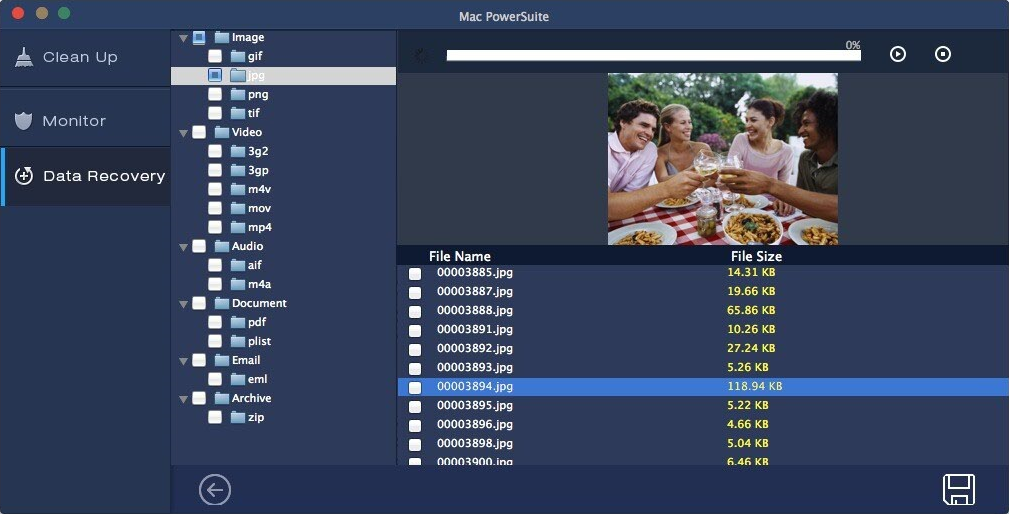
Task: Click the 118.94 KB size value
Action: (x=755, y=387)
